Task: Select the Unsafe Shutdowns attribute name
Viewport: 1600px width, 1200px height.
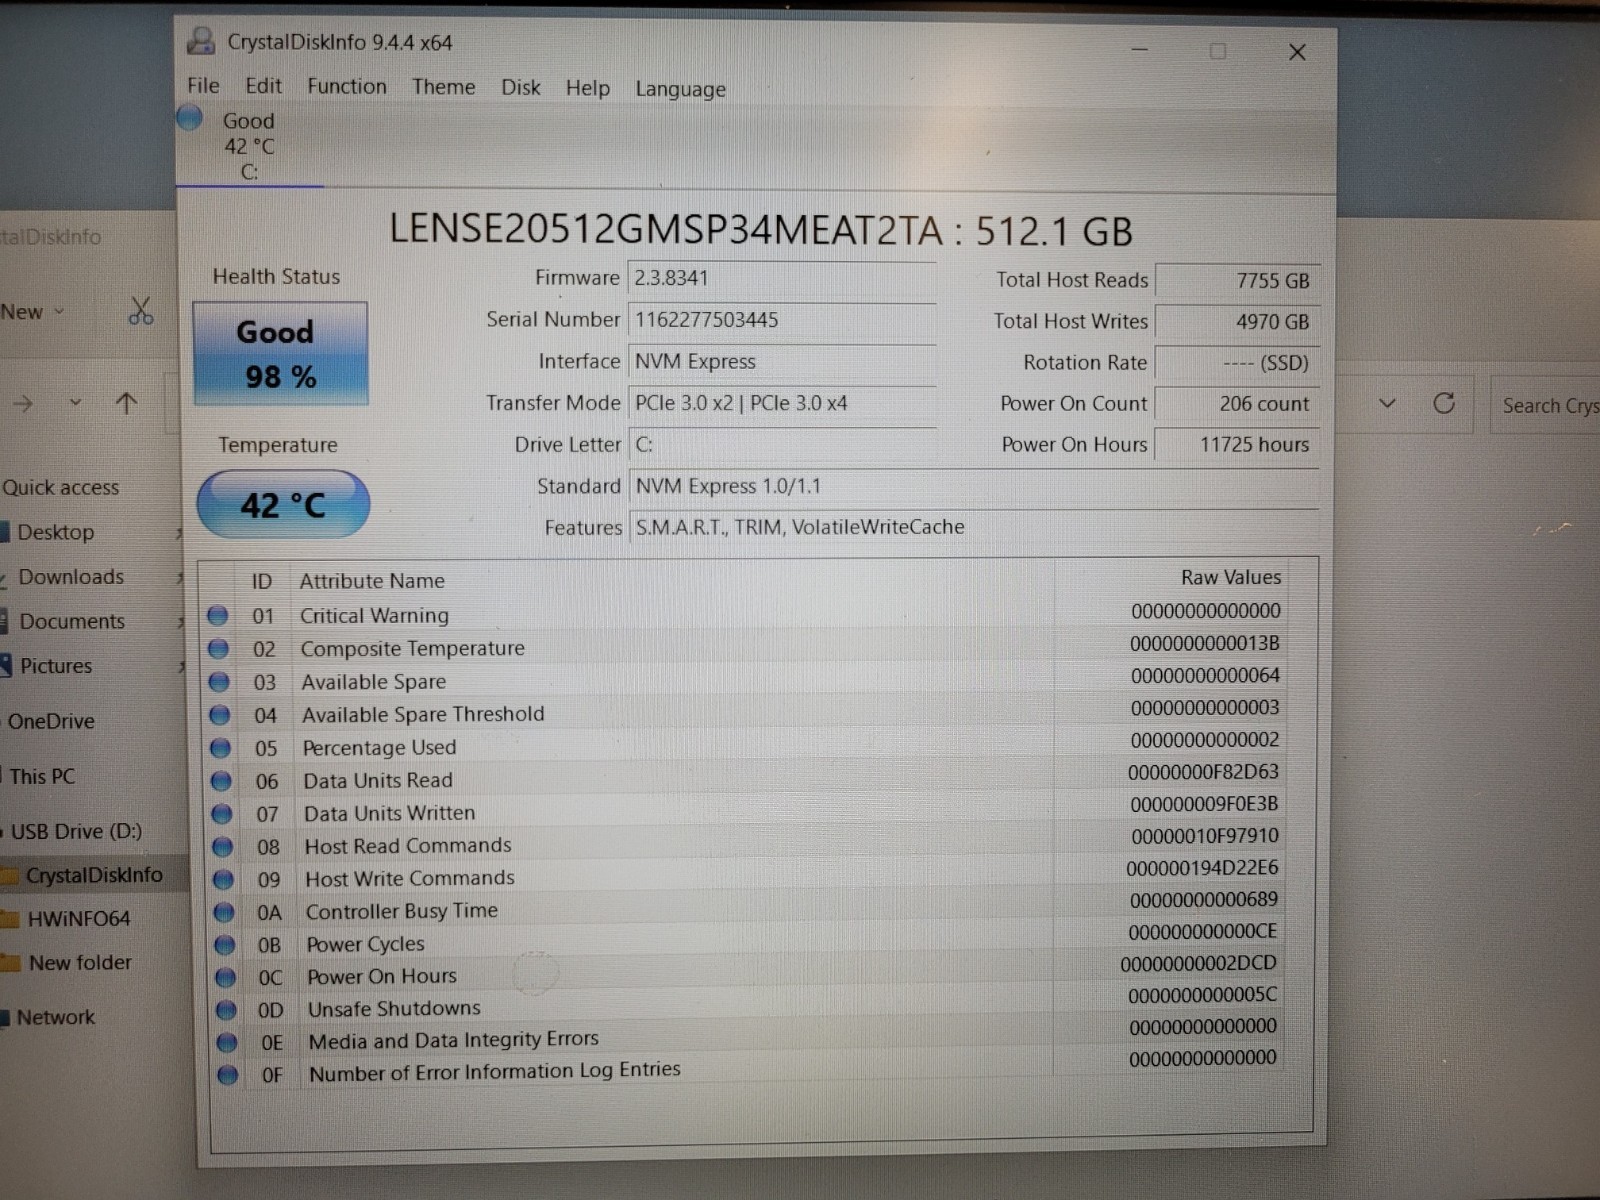Action: coord(394,1008)
